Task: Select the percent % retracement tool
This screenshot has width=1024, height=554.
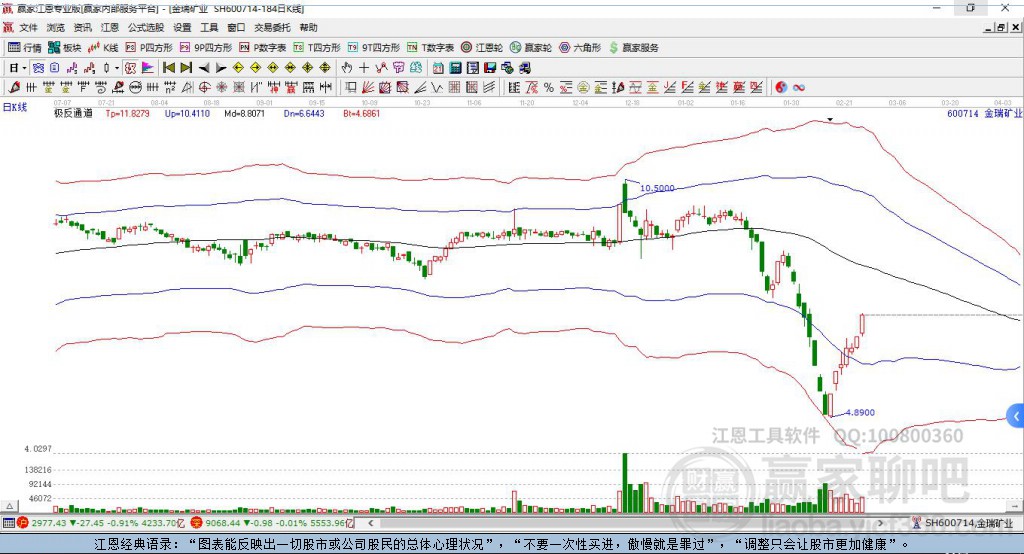Action: tap(549, 88)
